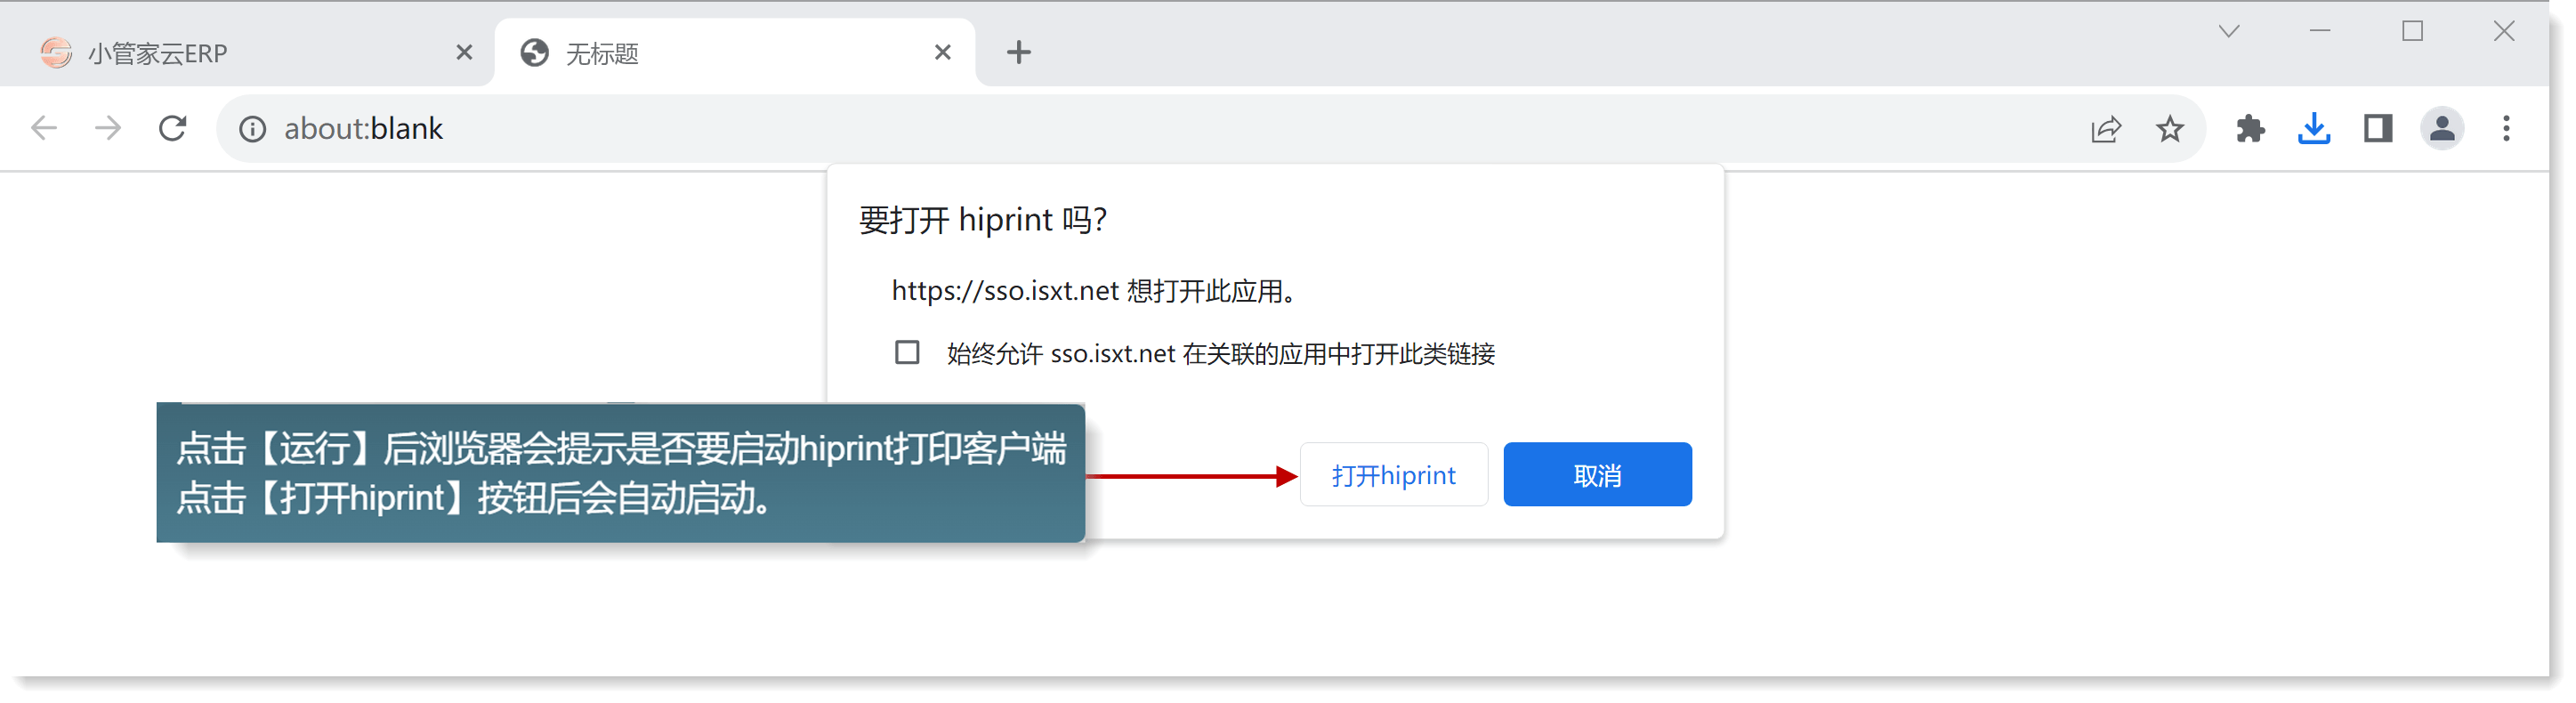The width and height of the screenshot is (2576, 703).
Task: Open a new tab with plus
Action: pyautogui.click(x=1019, y=52)
